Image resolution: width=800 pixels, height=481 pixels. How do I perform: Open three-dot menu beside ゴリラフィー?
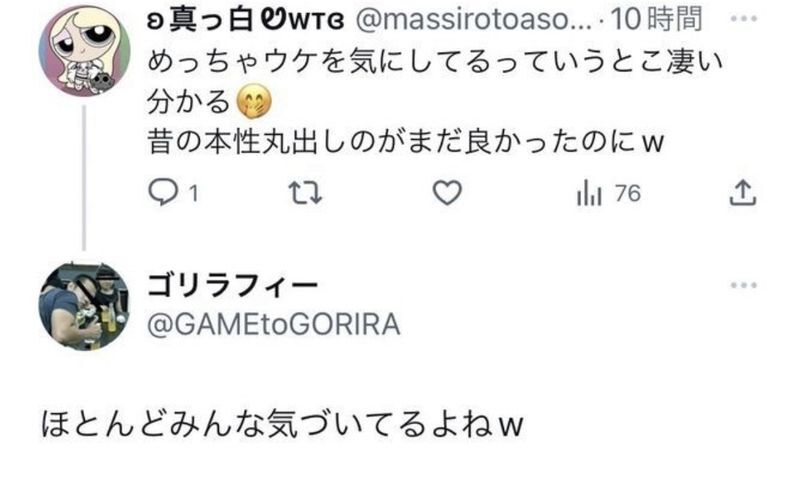pyautogui.click(x=743, y=285)
